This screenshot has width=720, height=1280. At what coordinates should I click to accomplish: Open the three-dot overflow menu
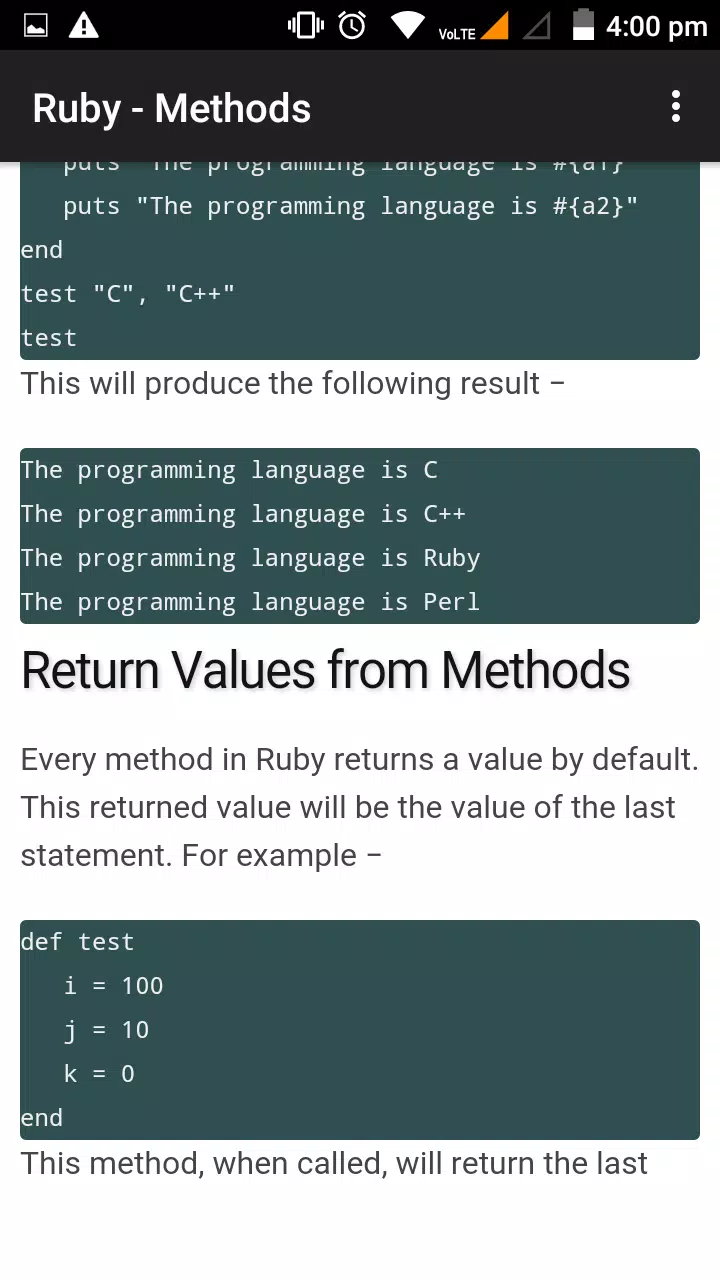coord(676,106)
